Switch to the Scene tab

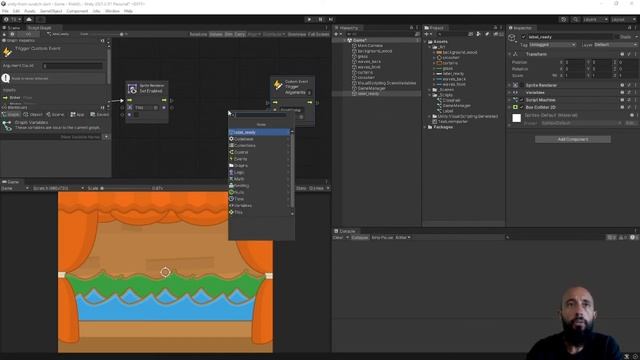coord(12,28)
